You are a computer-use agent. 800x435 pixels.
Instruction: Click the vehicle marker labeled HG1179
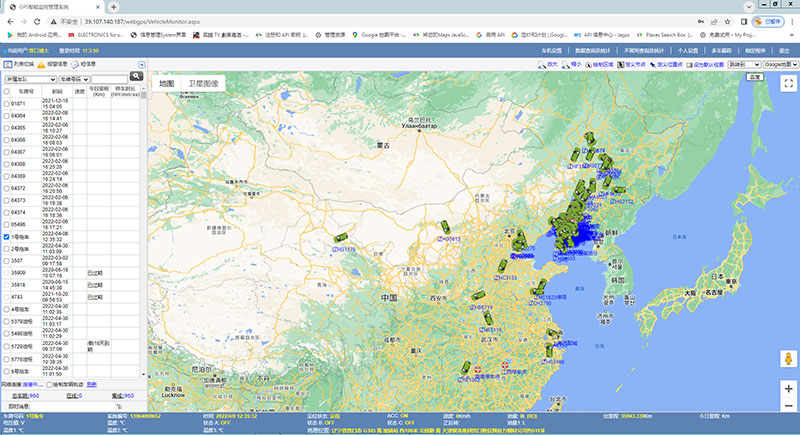[x=341, y=238]
